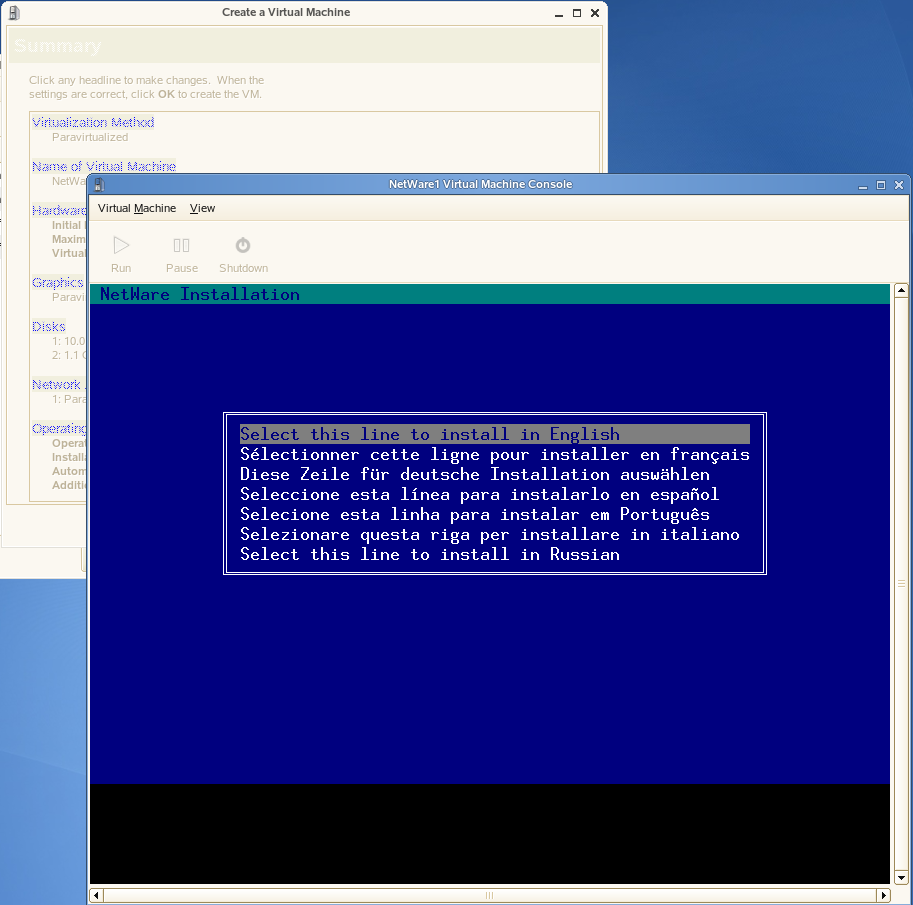Screen dimensions: 913x905
Task: Click the console horizontal scrollbar left arrow
Action: [x=96, y=895]
